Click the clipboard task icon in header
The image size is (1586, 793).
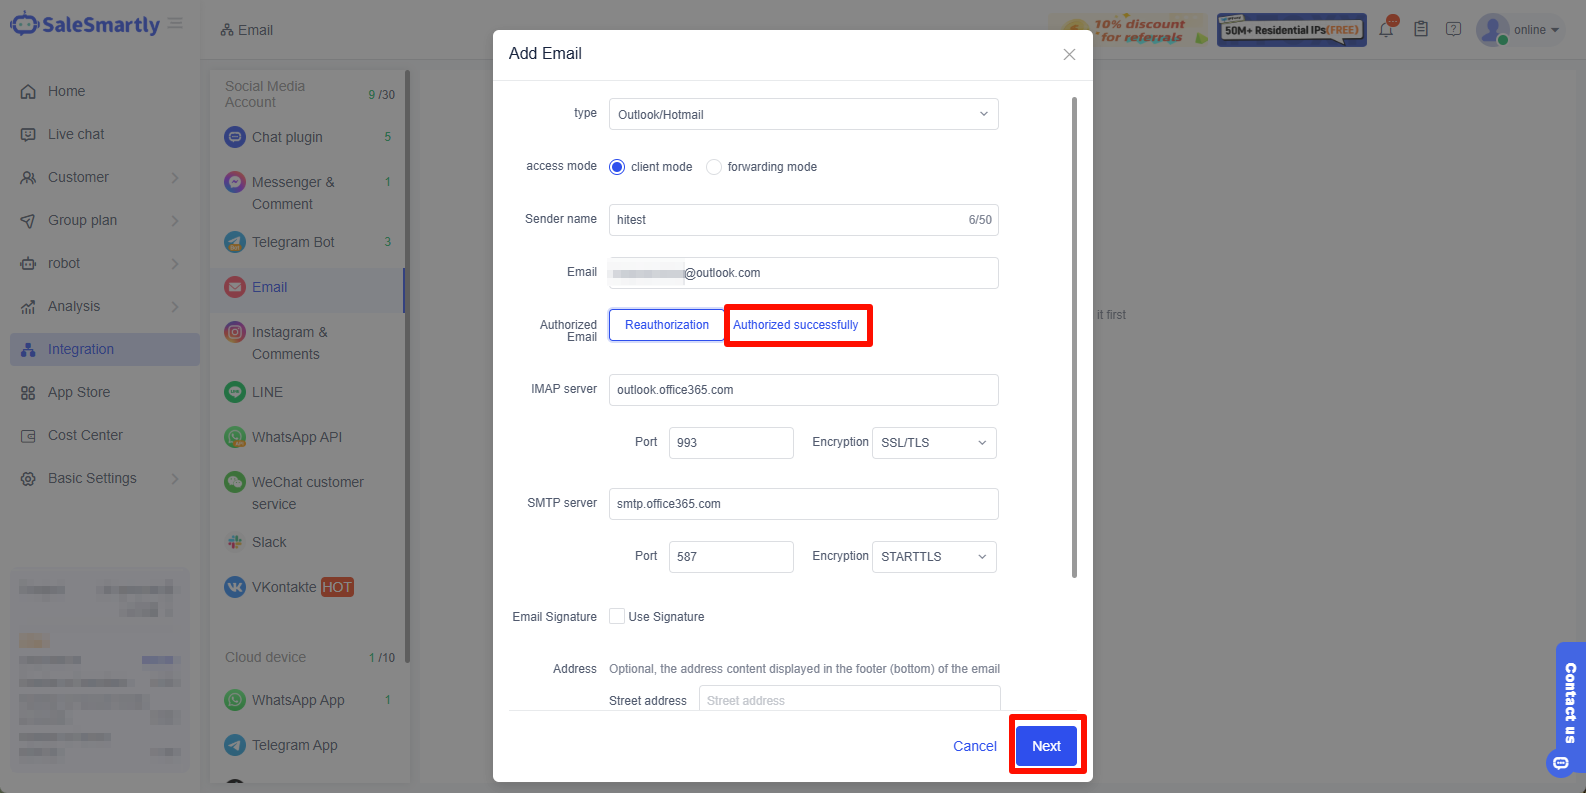(x=1420, y=30)
